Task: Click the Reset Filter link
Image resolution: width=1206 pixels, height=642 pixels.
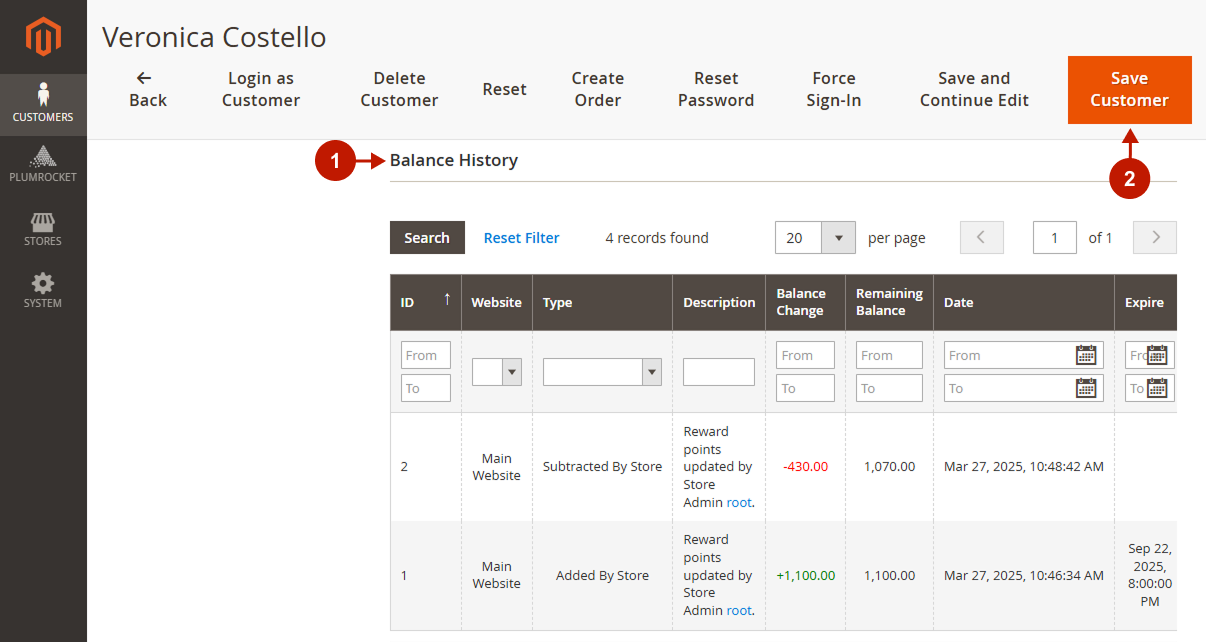Action: click(x=521, y=238)
